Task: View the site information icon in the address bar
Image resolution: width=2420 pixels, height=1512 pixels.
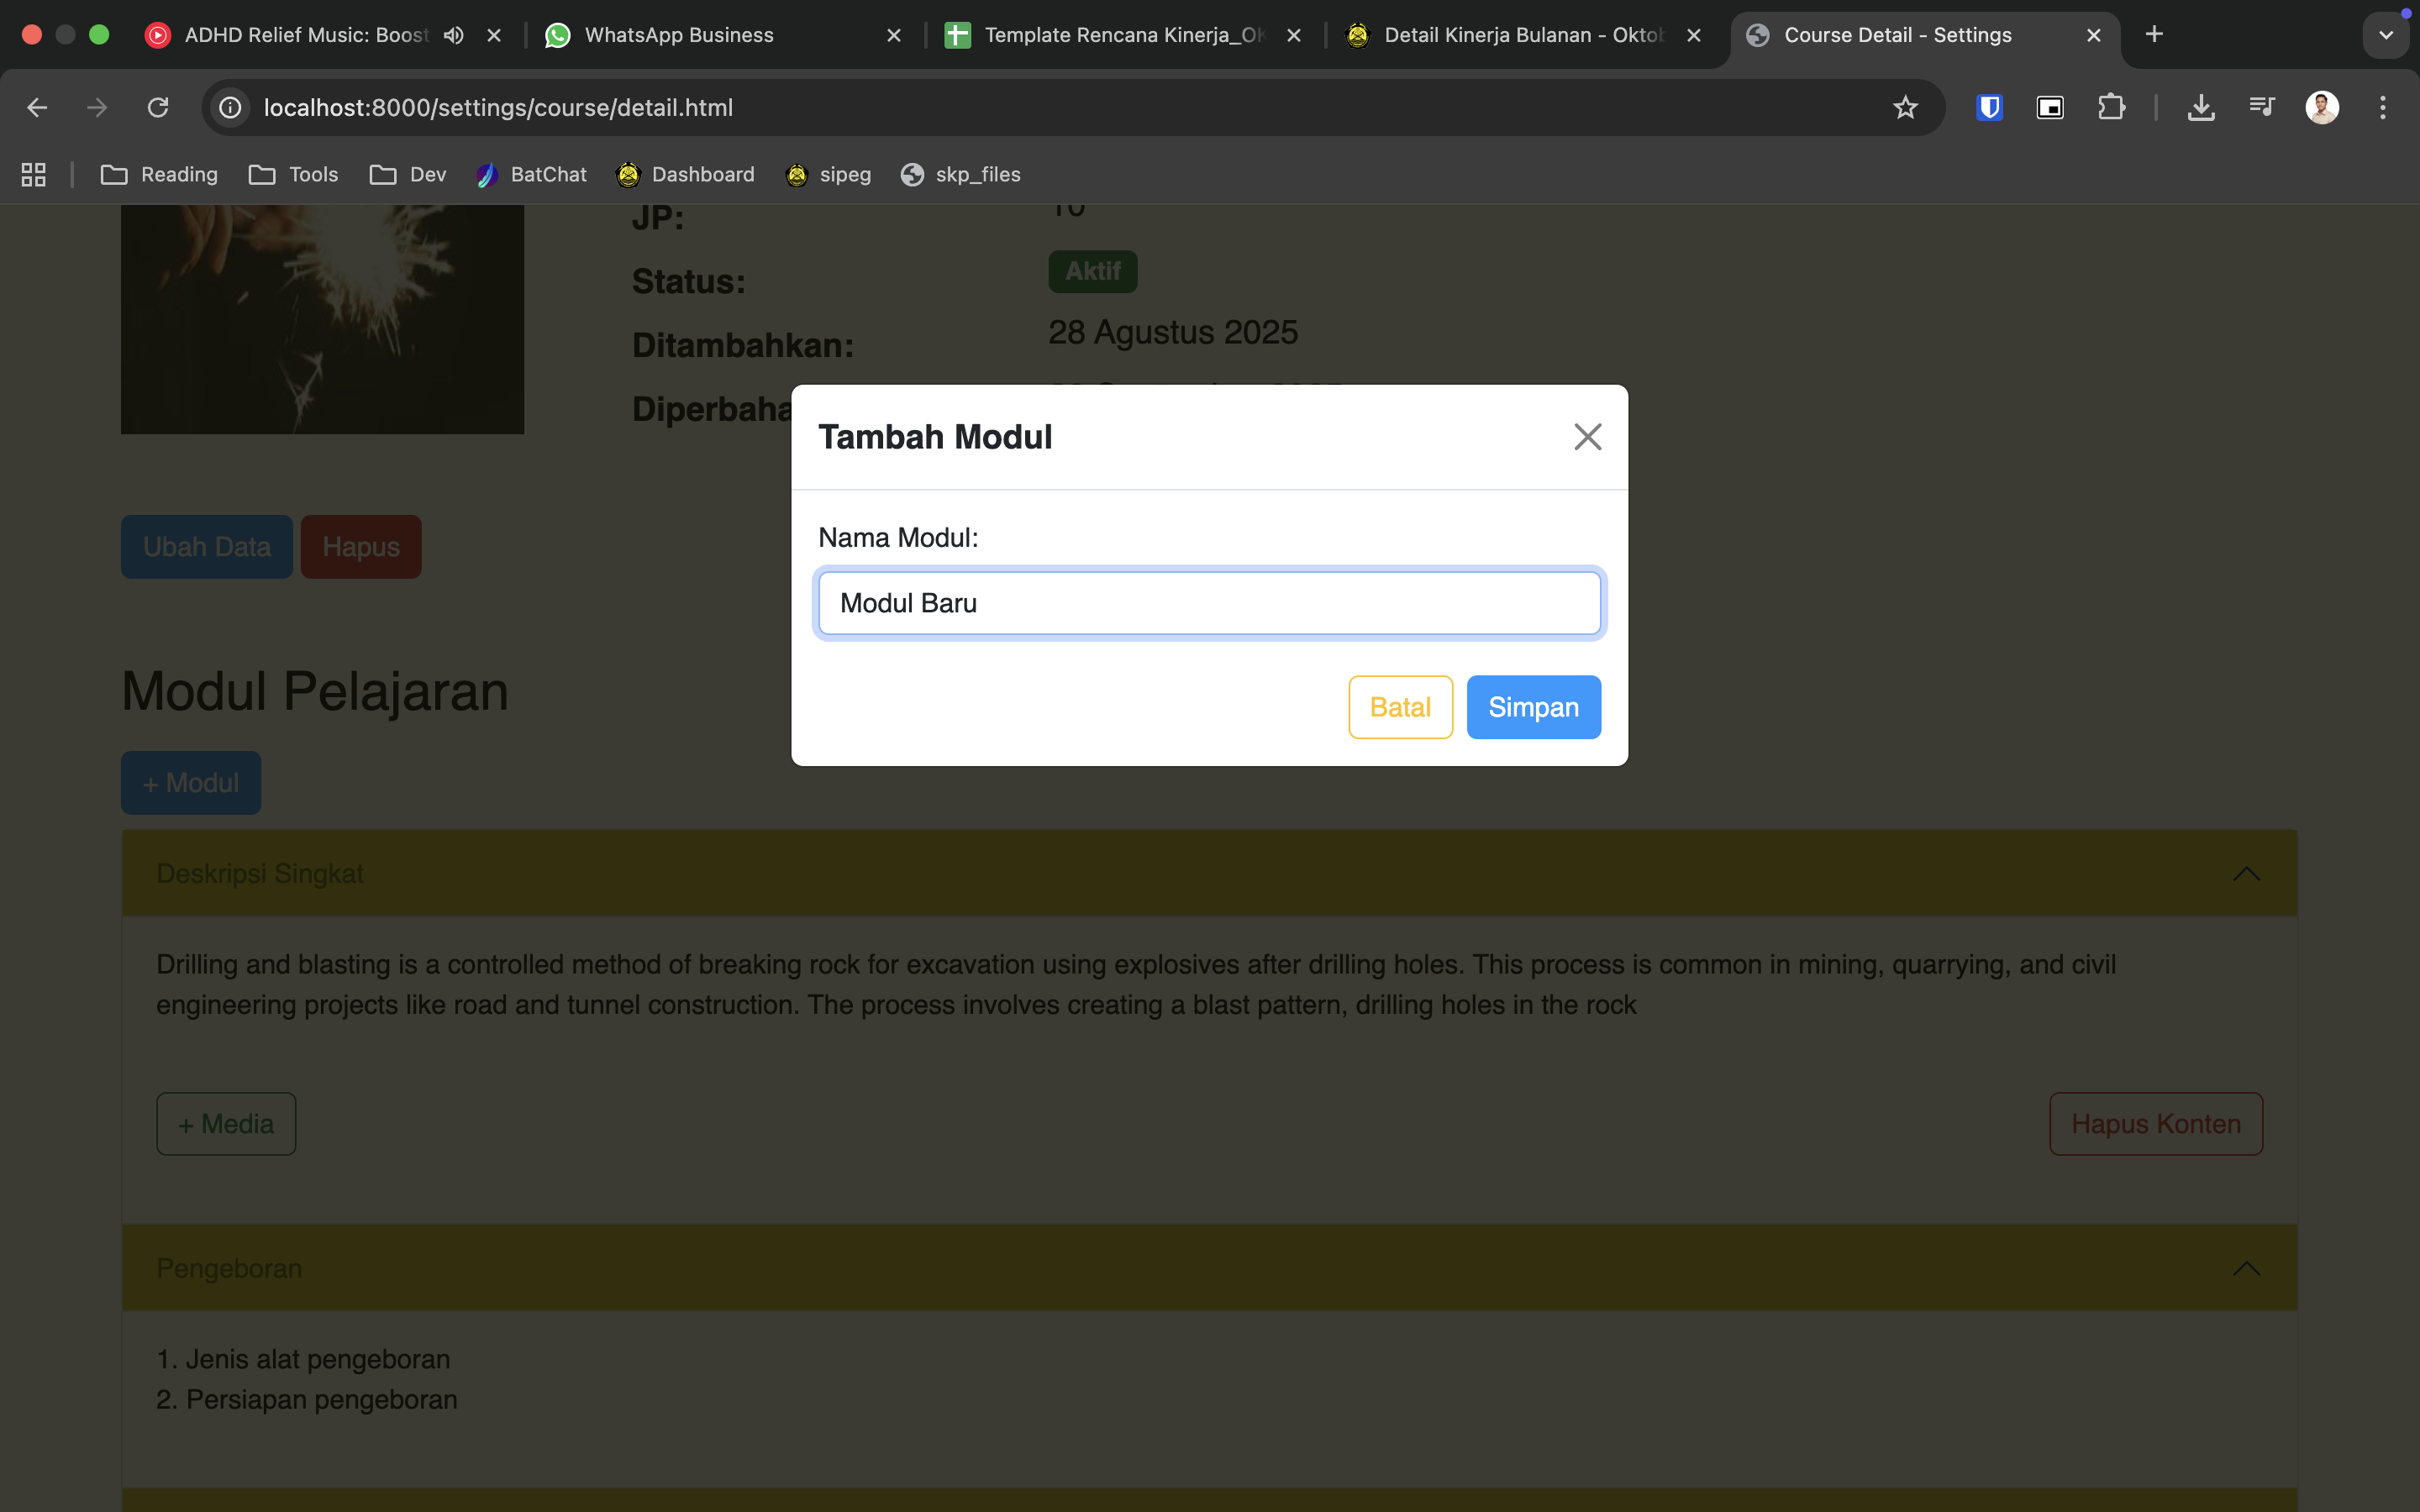Action: pos(231,107)
